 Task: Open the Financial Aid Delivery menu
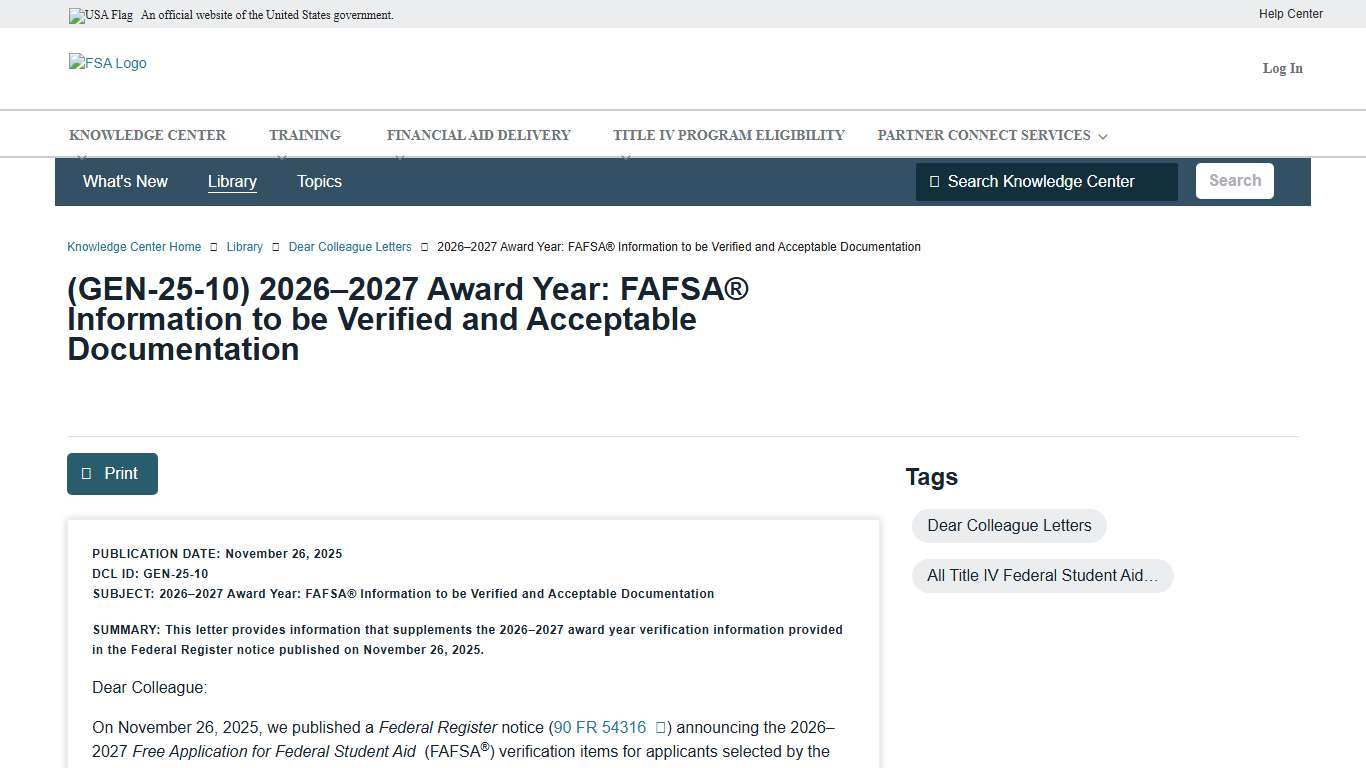[x=478, y=135]
